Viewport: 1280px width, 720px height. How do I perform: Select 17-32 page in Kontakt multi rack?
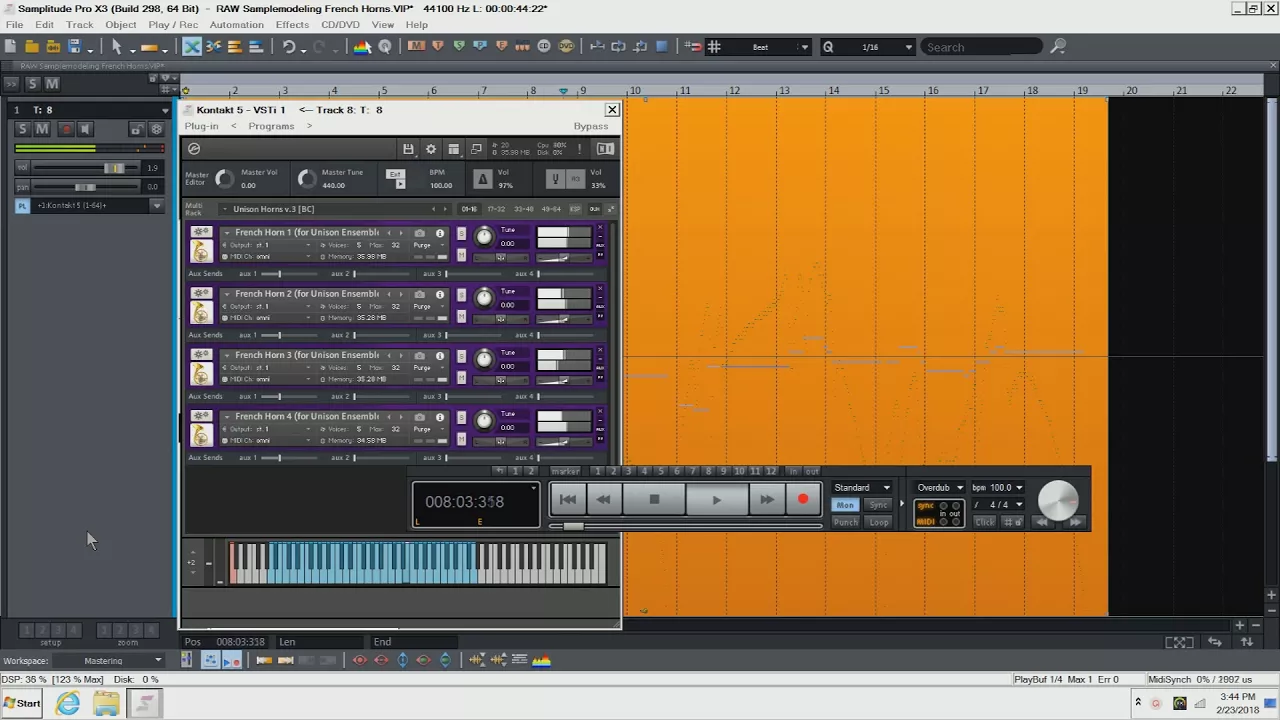coord(496,209)
